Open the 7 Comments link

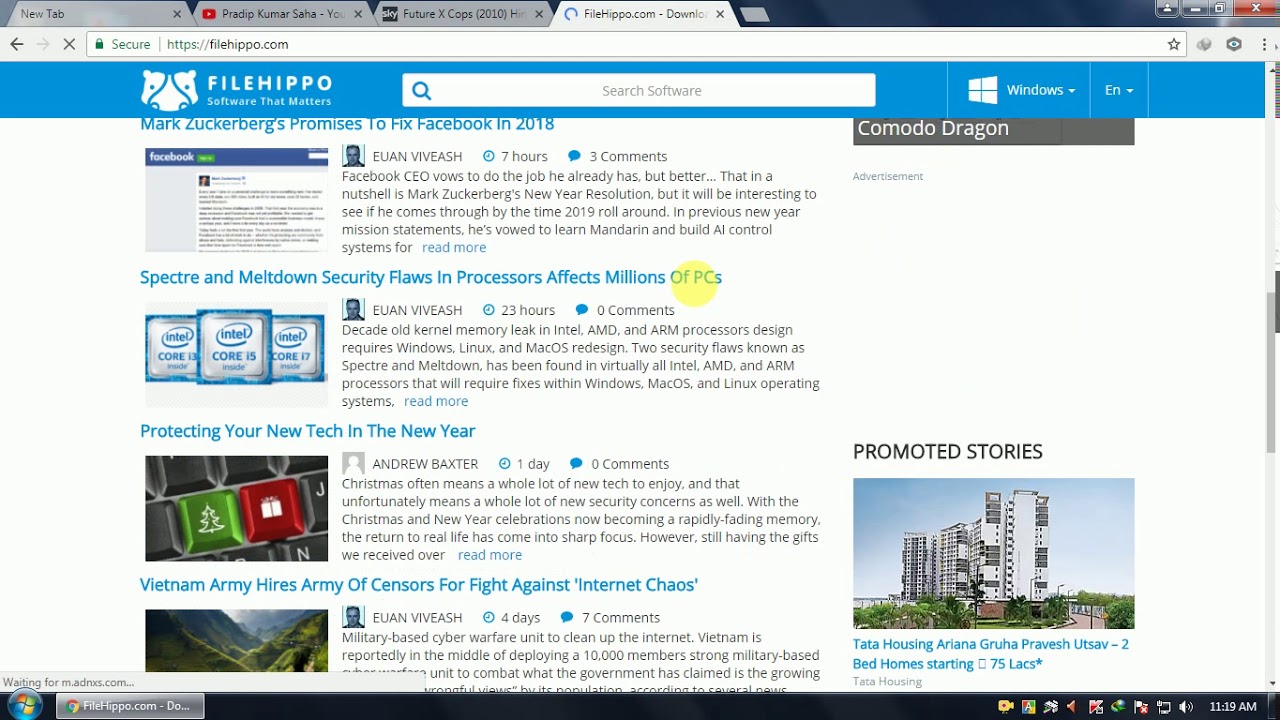point(620,617)
